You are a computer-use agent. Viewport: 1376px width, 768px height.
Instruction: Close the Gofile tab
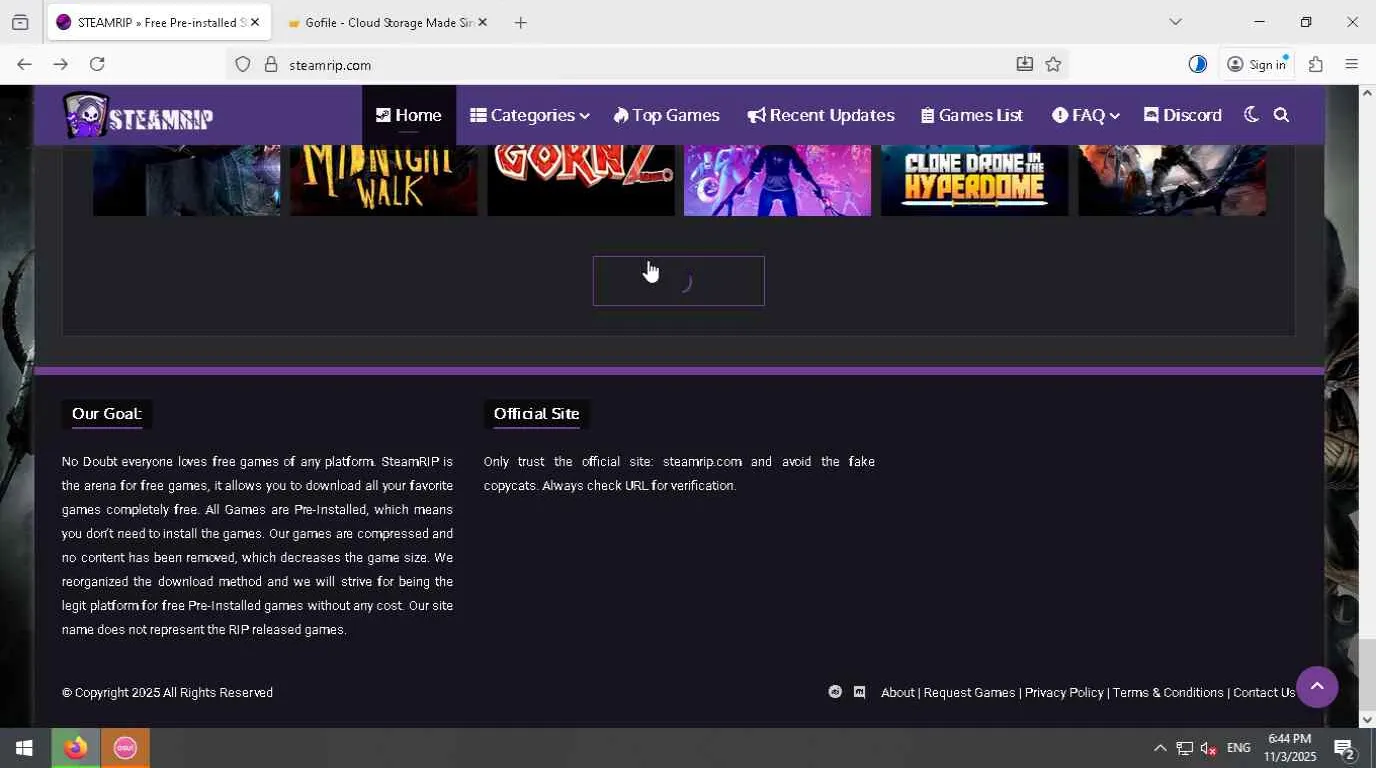[482, 22]
